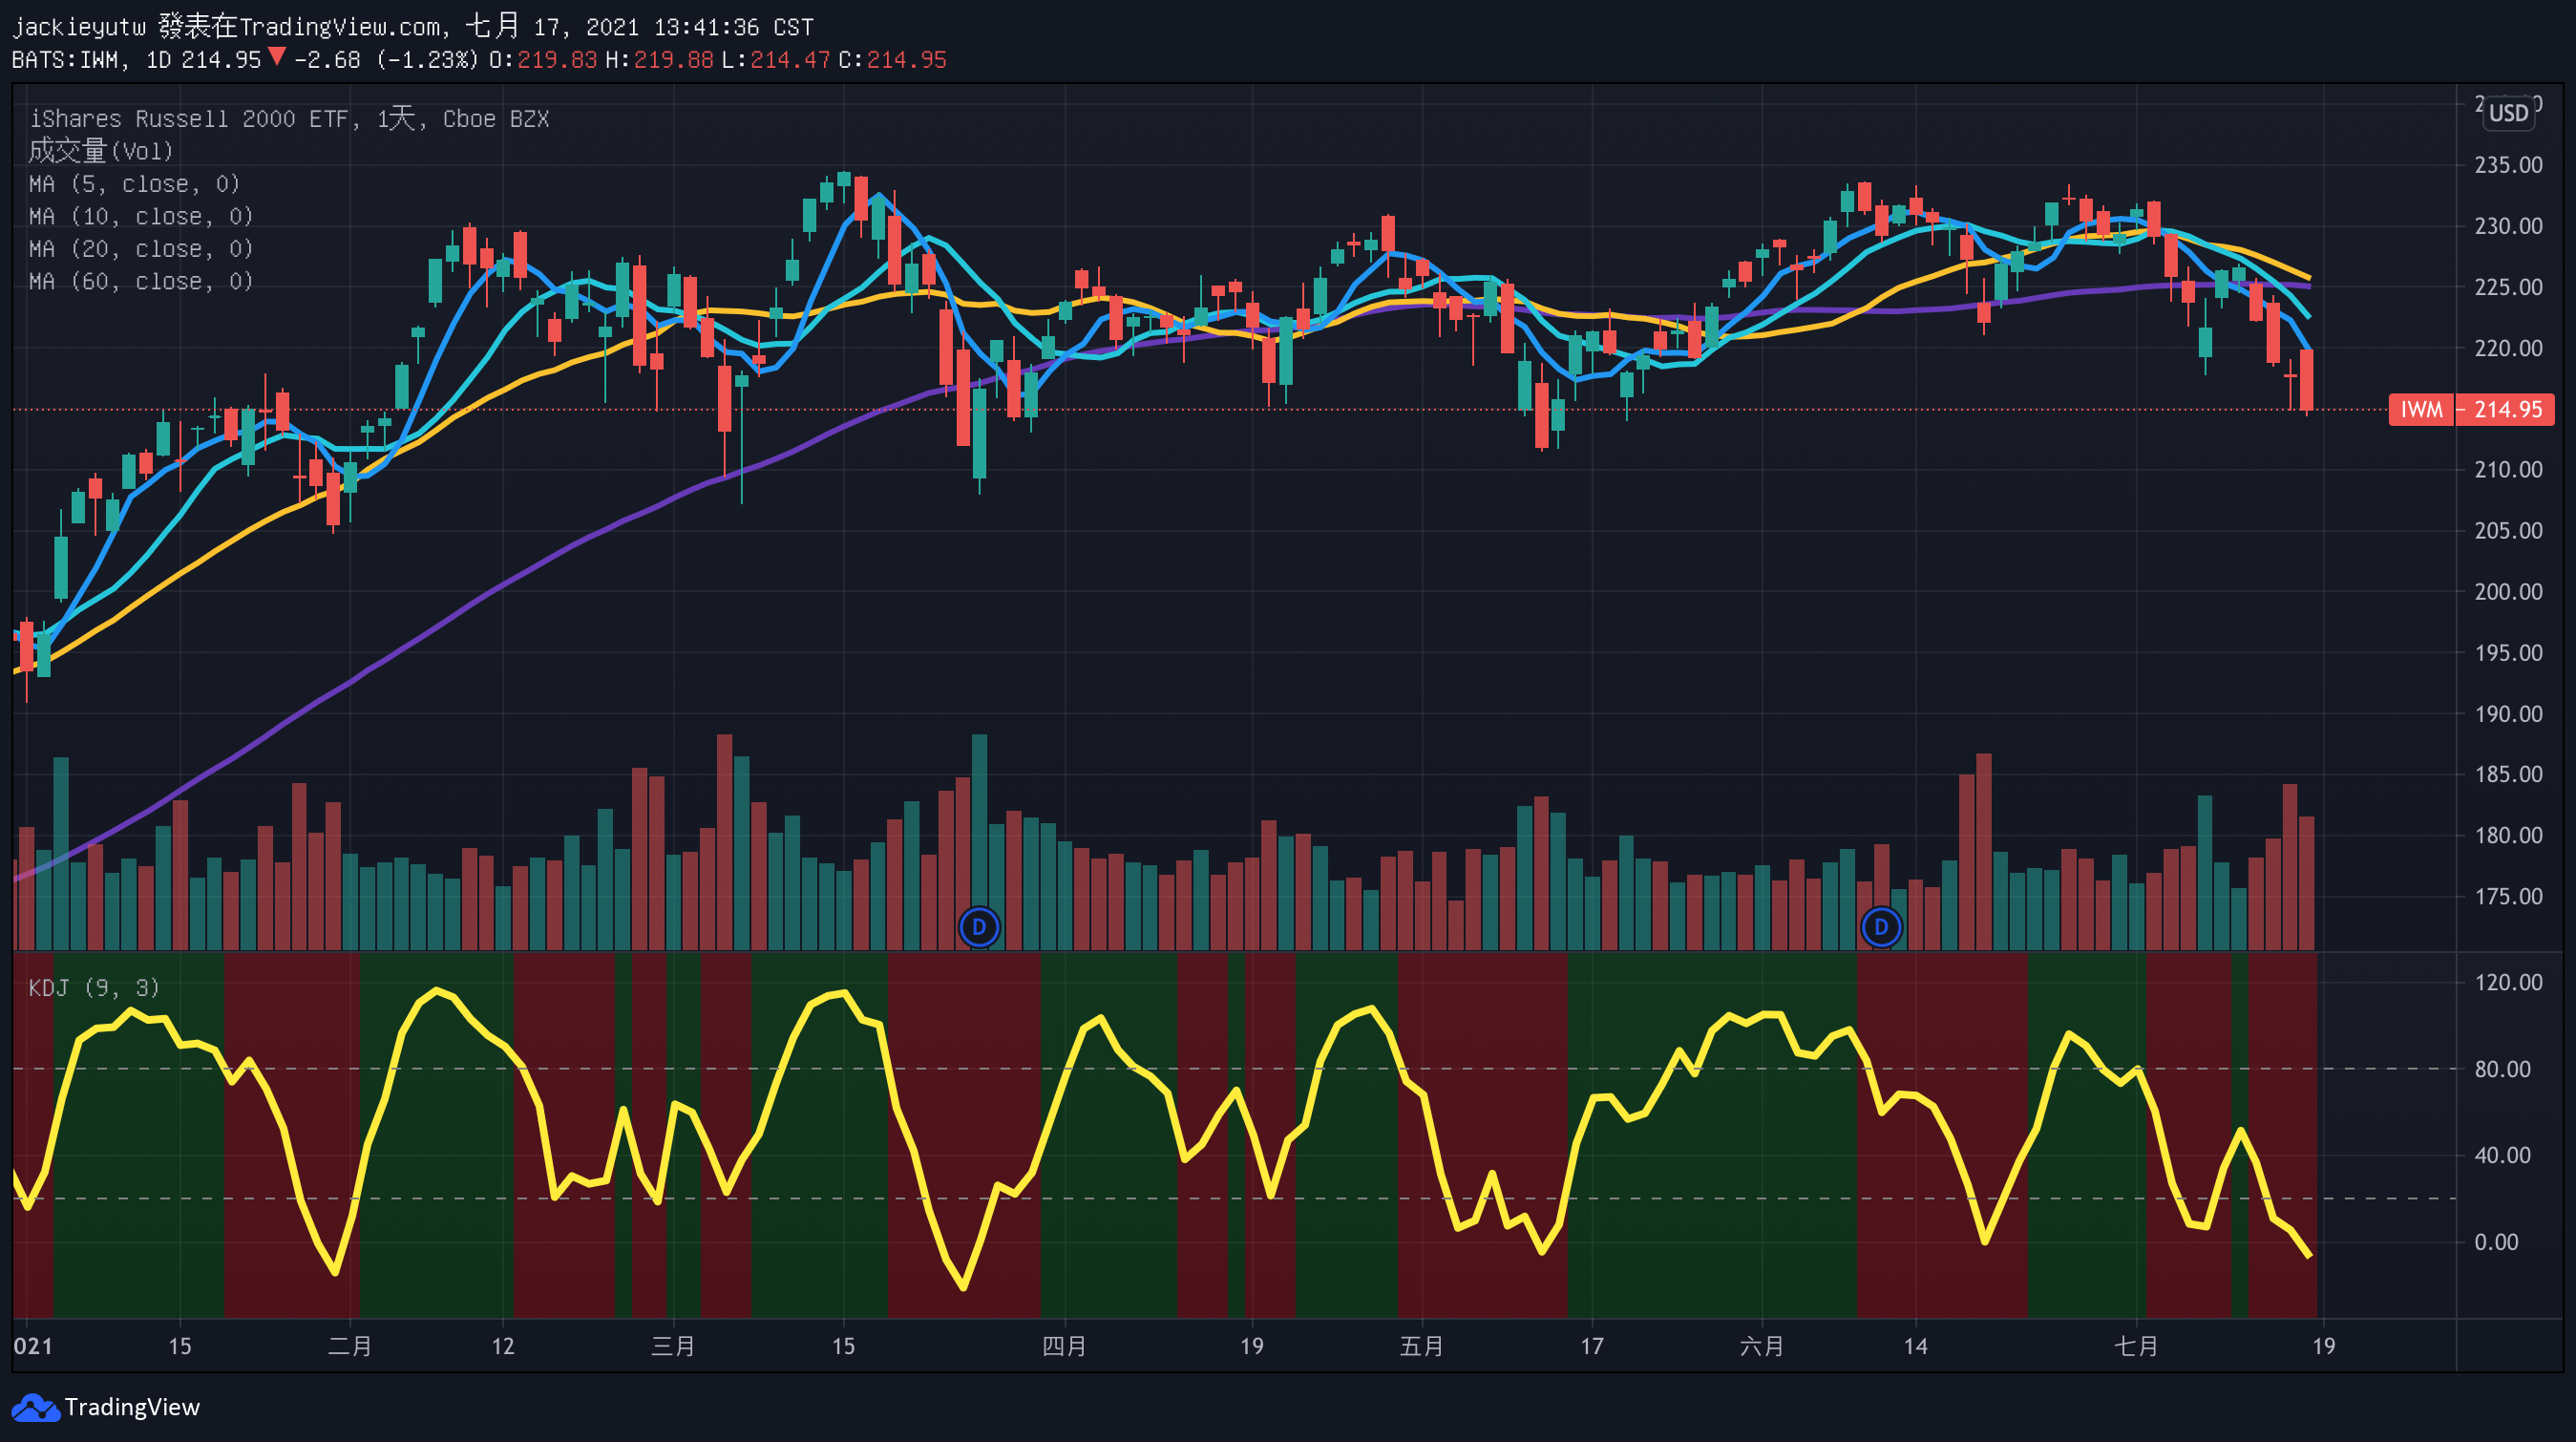Click the USD currency badge

(2508, 113)
